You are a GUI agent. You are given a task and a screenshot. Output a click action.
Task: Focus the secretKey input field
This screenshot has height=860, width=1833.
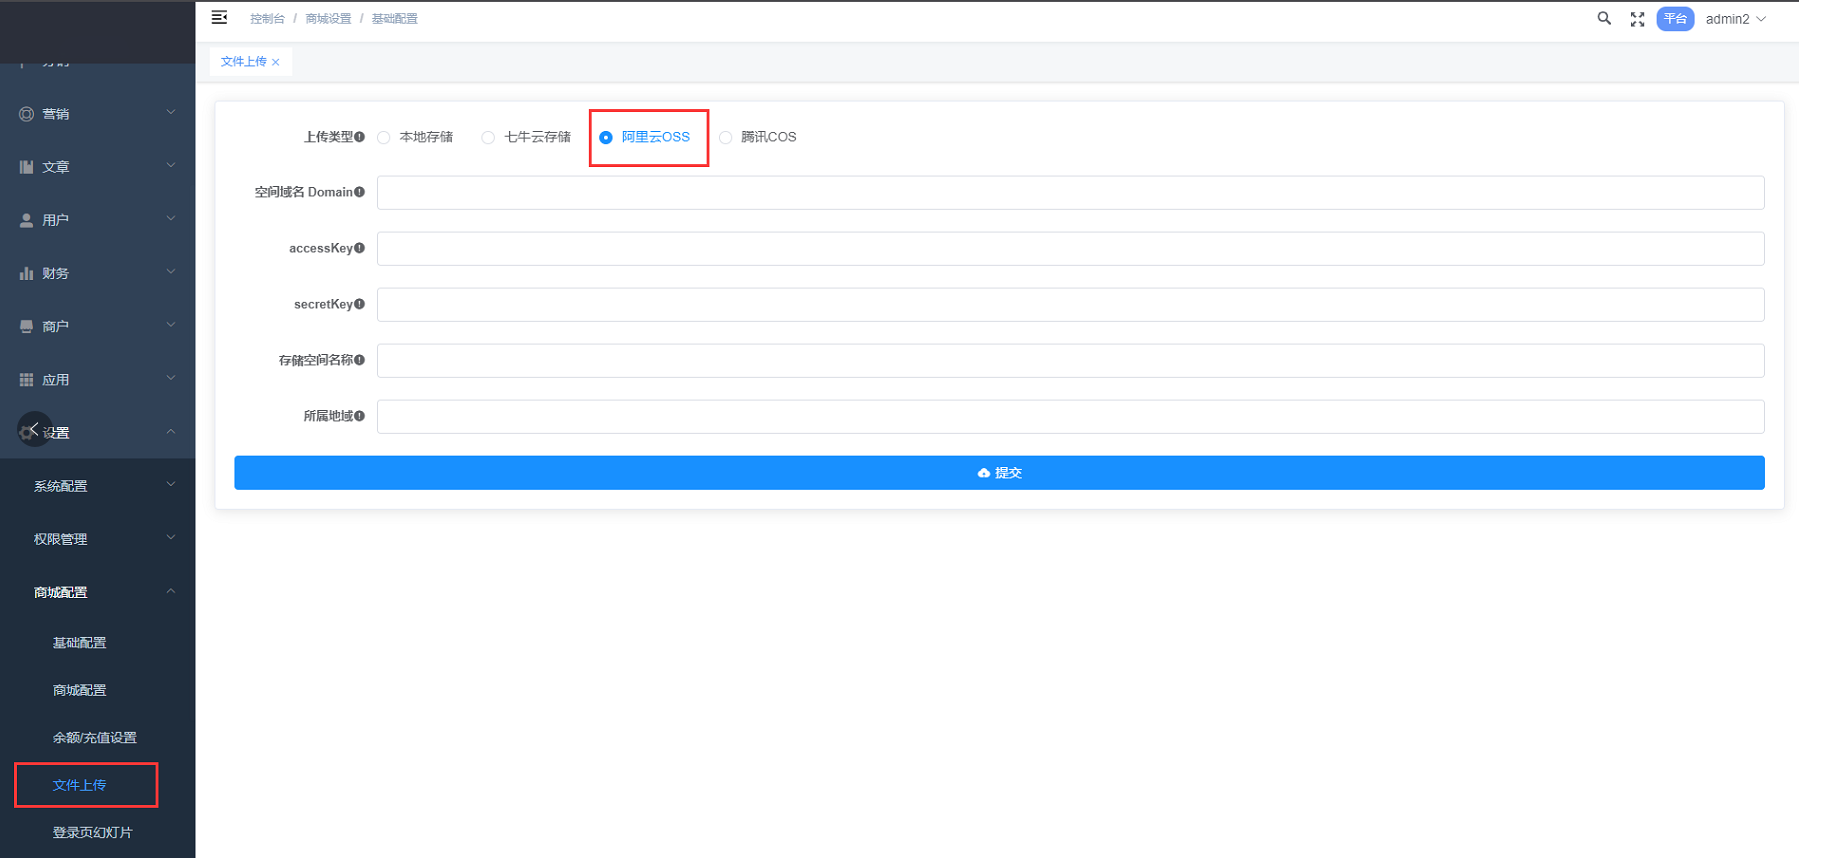pyautogui.click(x=1070, y=305)
